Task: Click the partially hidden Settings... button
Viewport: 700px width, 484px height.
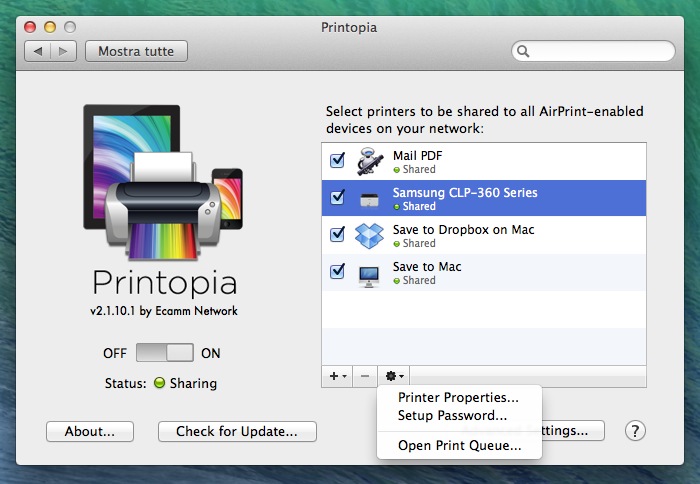Action: tap(573, 430)
